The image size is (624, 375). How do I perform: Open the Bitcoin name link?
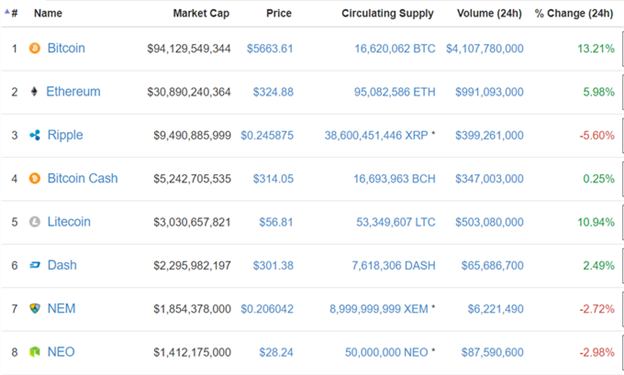pos(66,48)
